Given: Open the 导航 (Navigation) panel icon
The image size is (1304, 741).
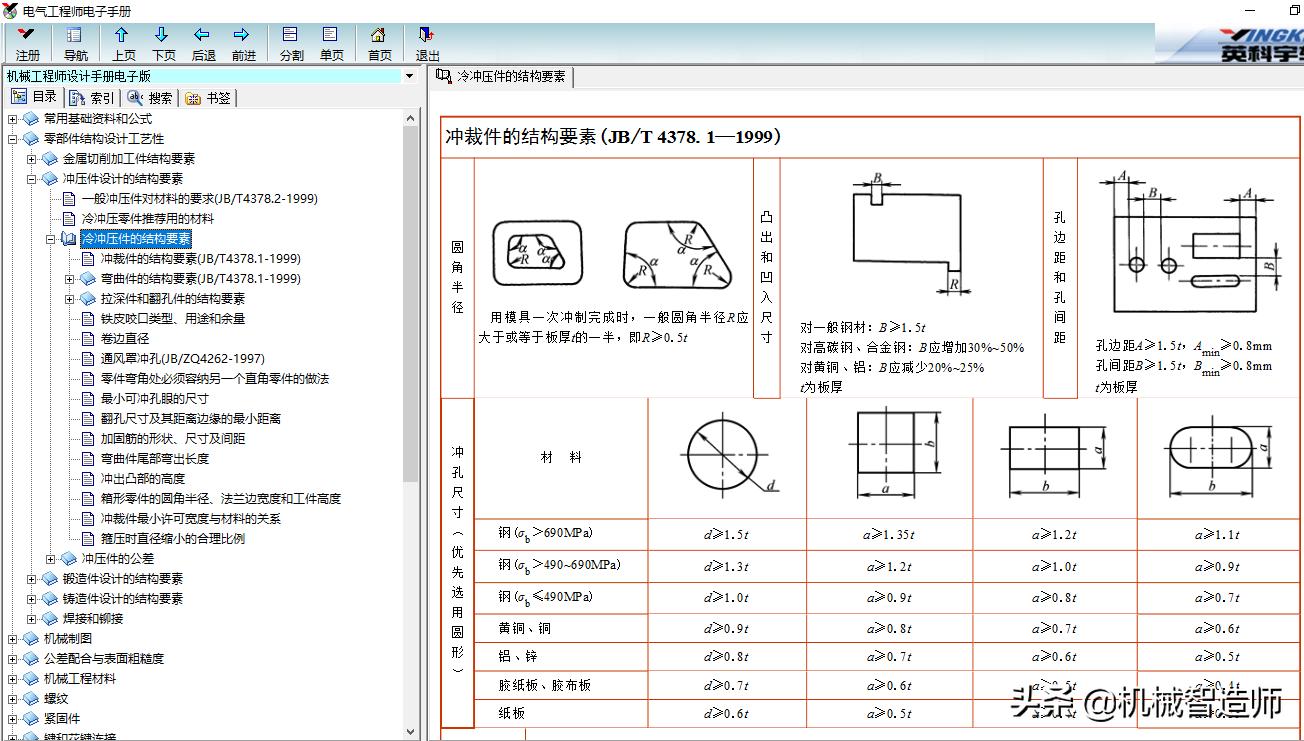Looking at the screenshot, I should pos(72,37).
